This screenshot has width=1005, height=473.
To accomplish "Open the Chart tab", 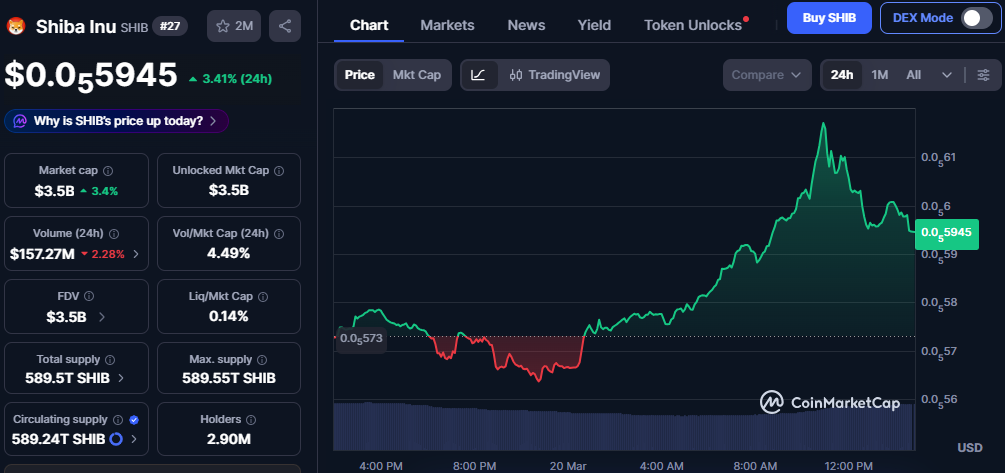I will 369,25.
